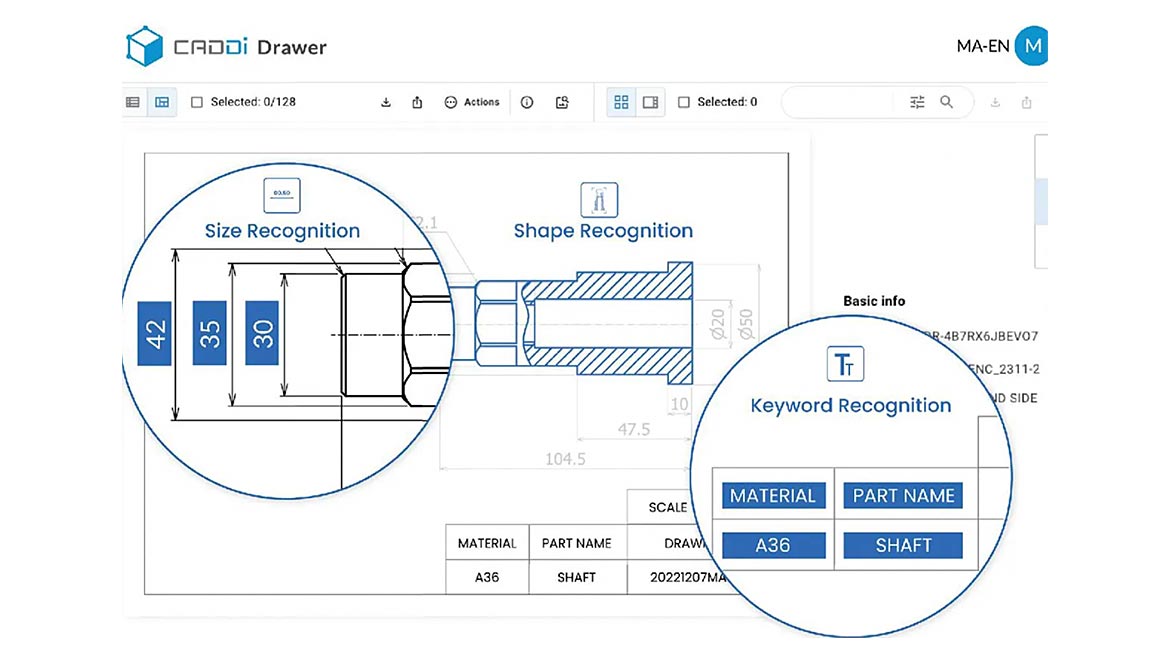1170x658 pixels.
Task: Switch to list view layout
Action: pos(133,102)
